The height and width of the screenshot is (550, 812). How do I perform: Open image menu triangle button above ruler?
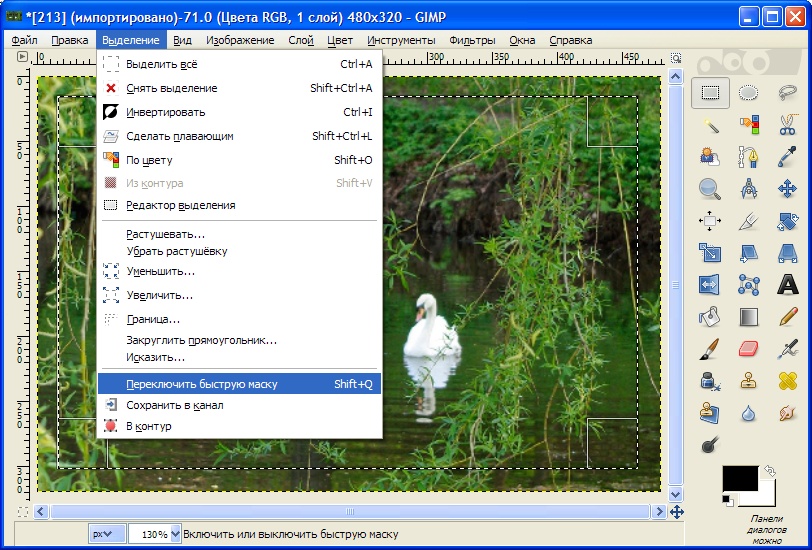coord(23,60)
